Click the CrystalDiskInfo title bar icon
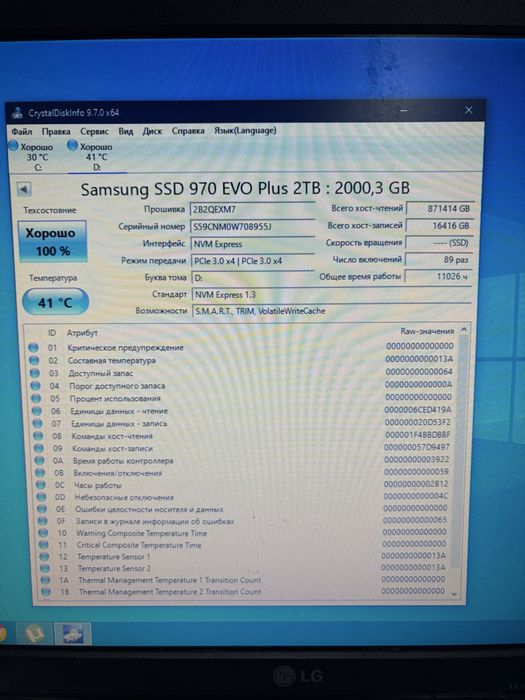 (x=17, y=112)
